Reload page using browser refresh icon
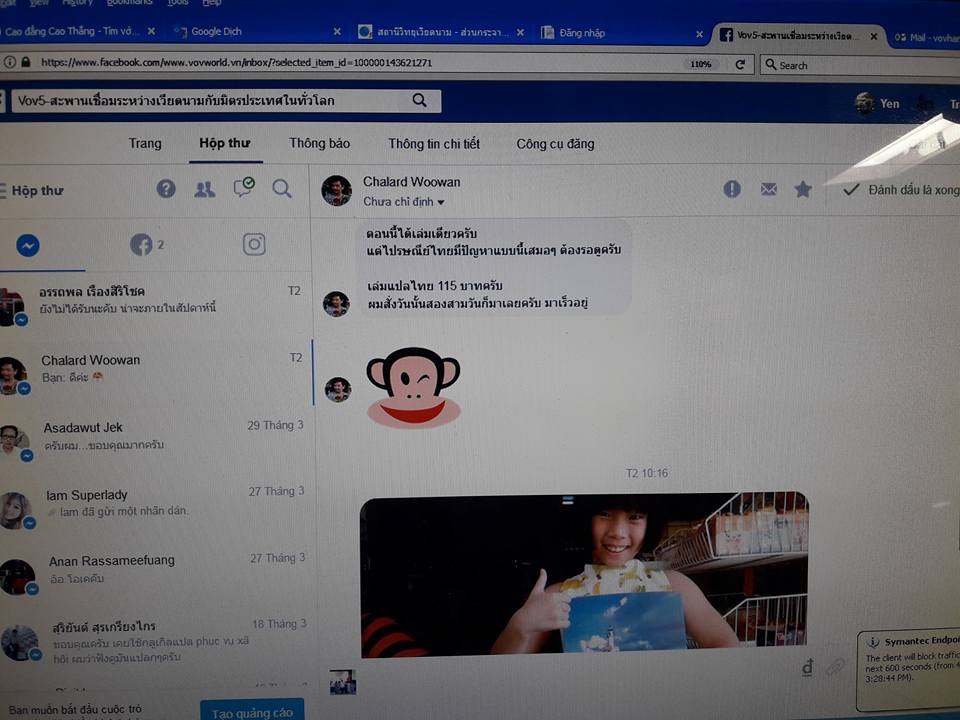The height and width of the screenshot is (720, 960). 740,64
